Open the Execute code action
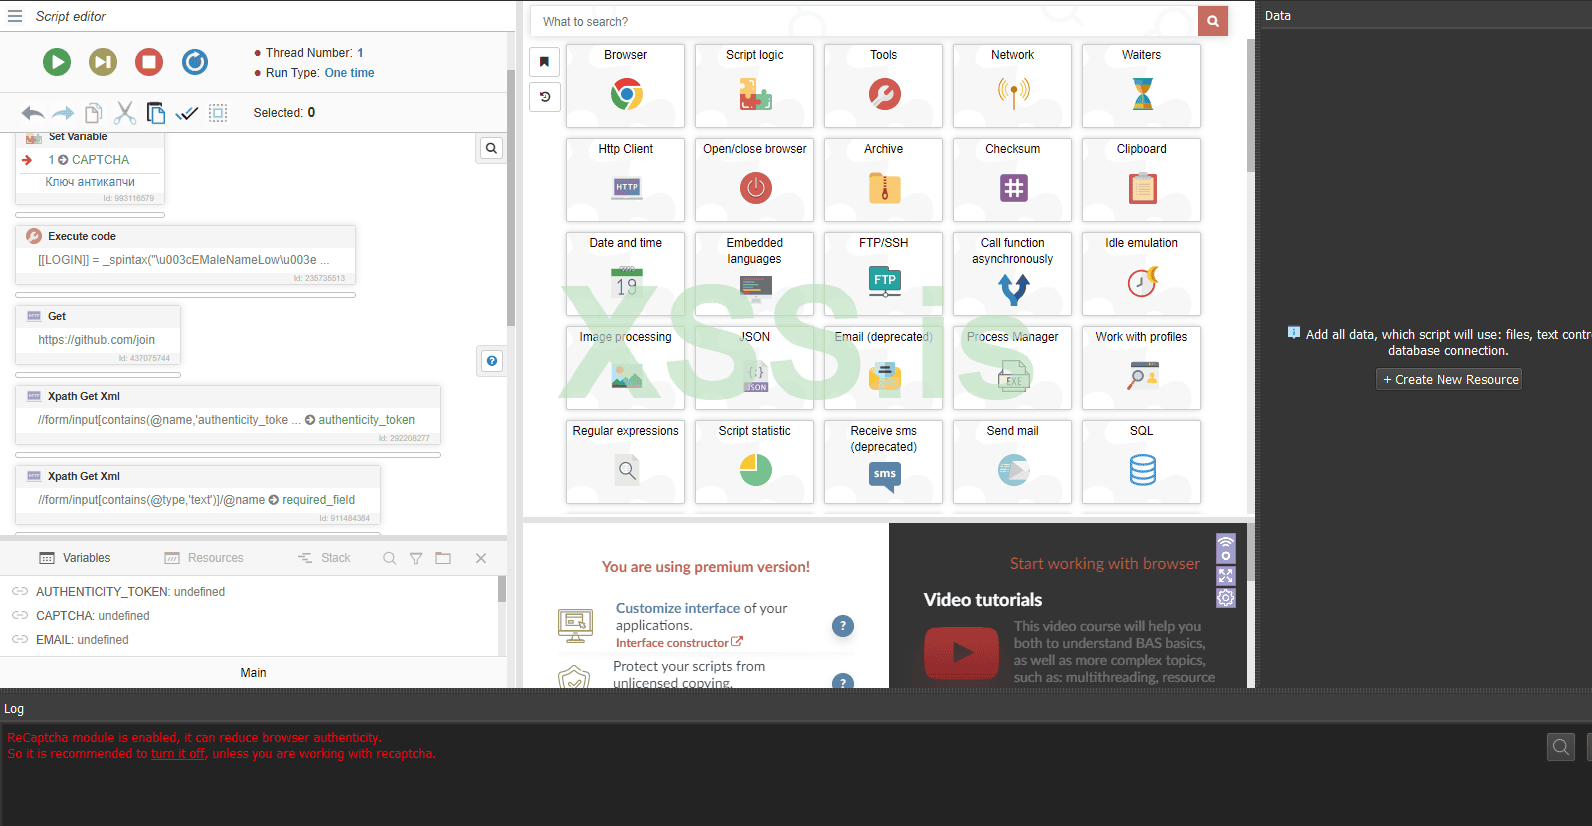 tap(185, 255)
